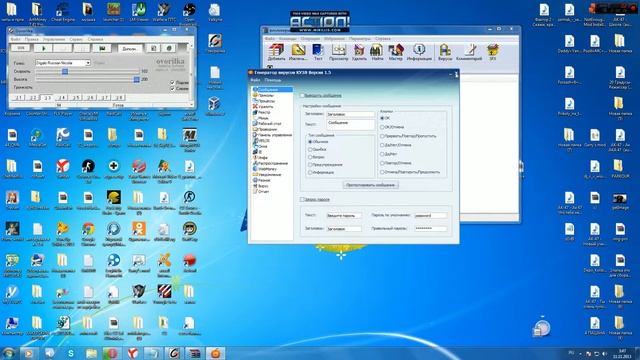Click Просмотр icon in WinRAR toolbar

click(338, 53)
